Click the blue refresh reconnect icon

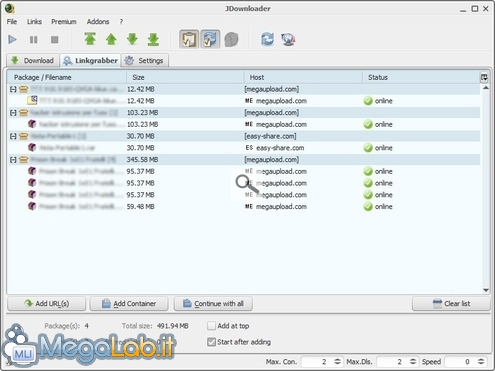(267, 39)
